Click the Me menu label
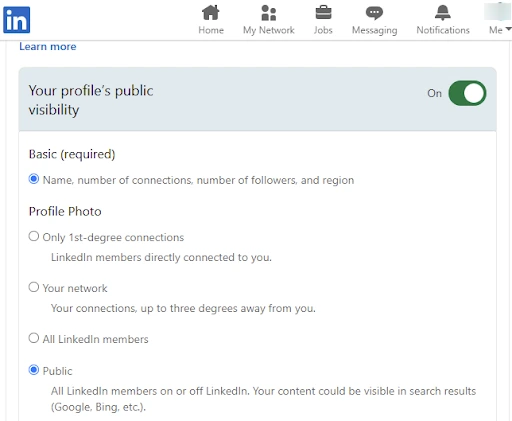The image size is (512, 421). (496, 30)
